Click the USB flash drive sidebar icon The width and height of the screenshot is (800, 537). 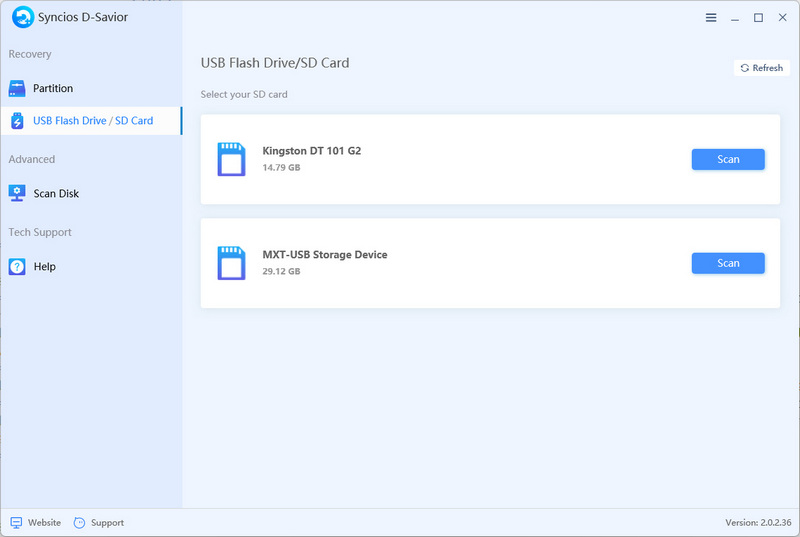(17, 121)
